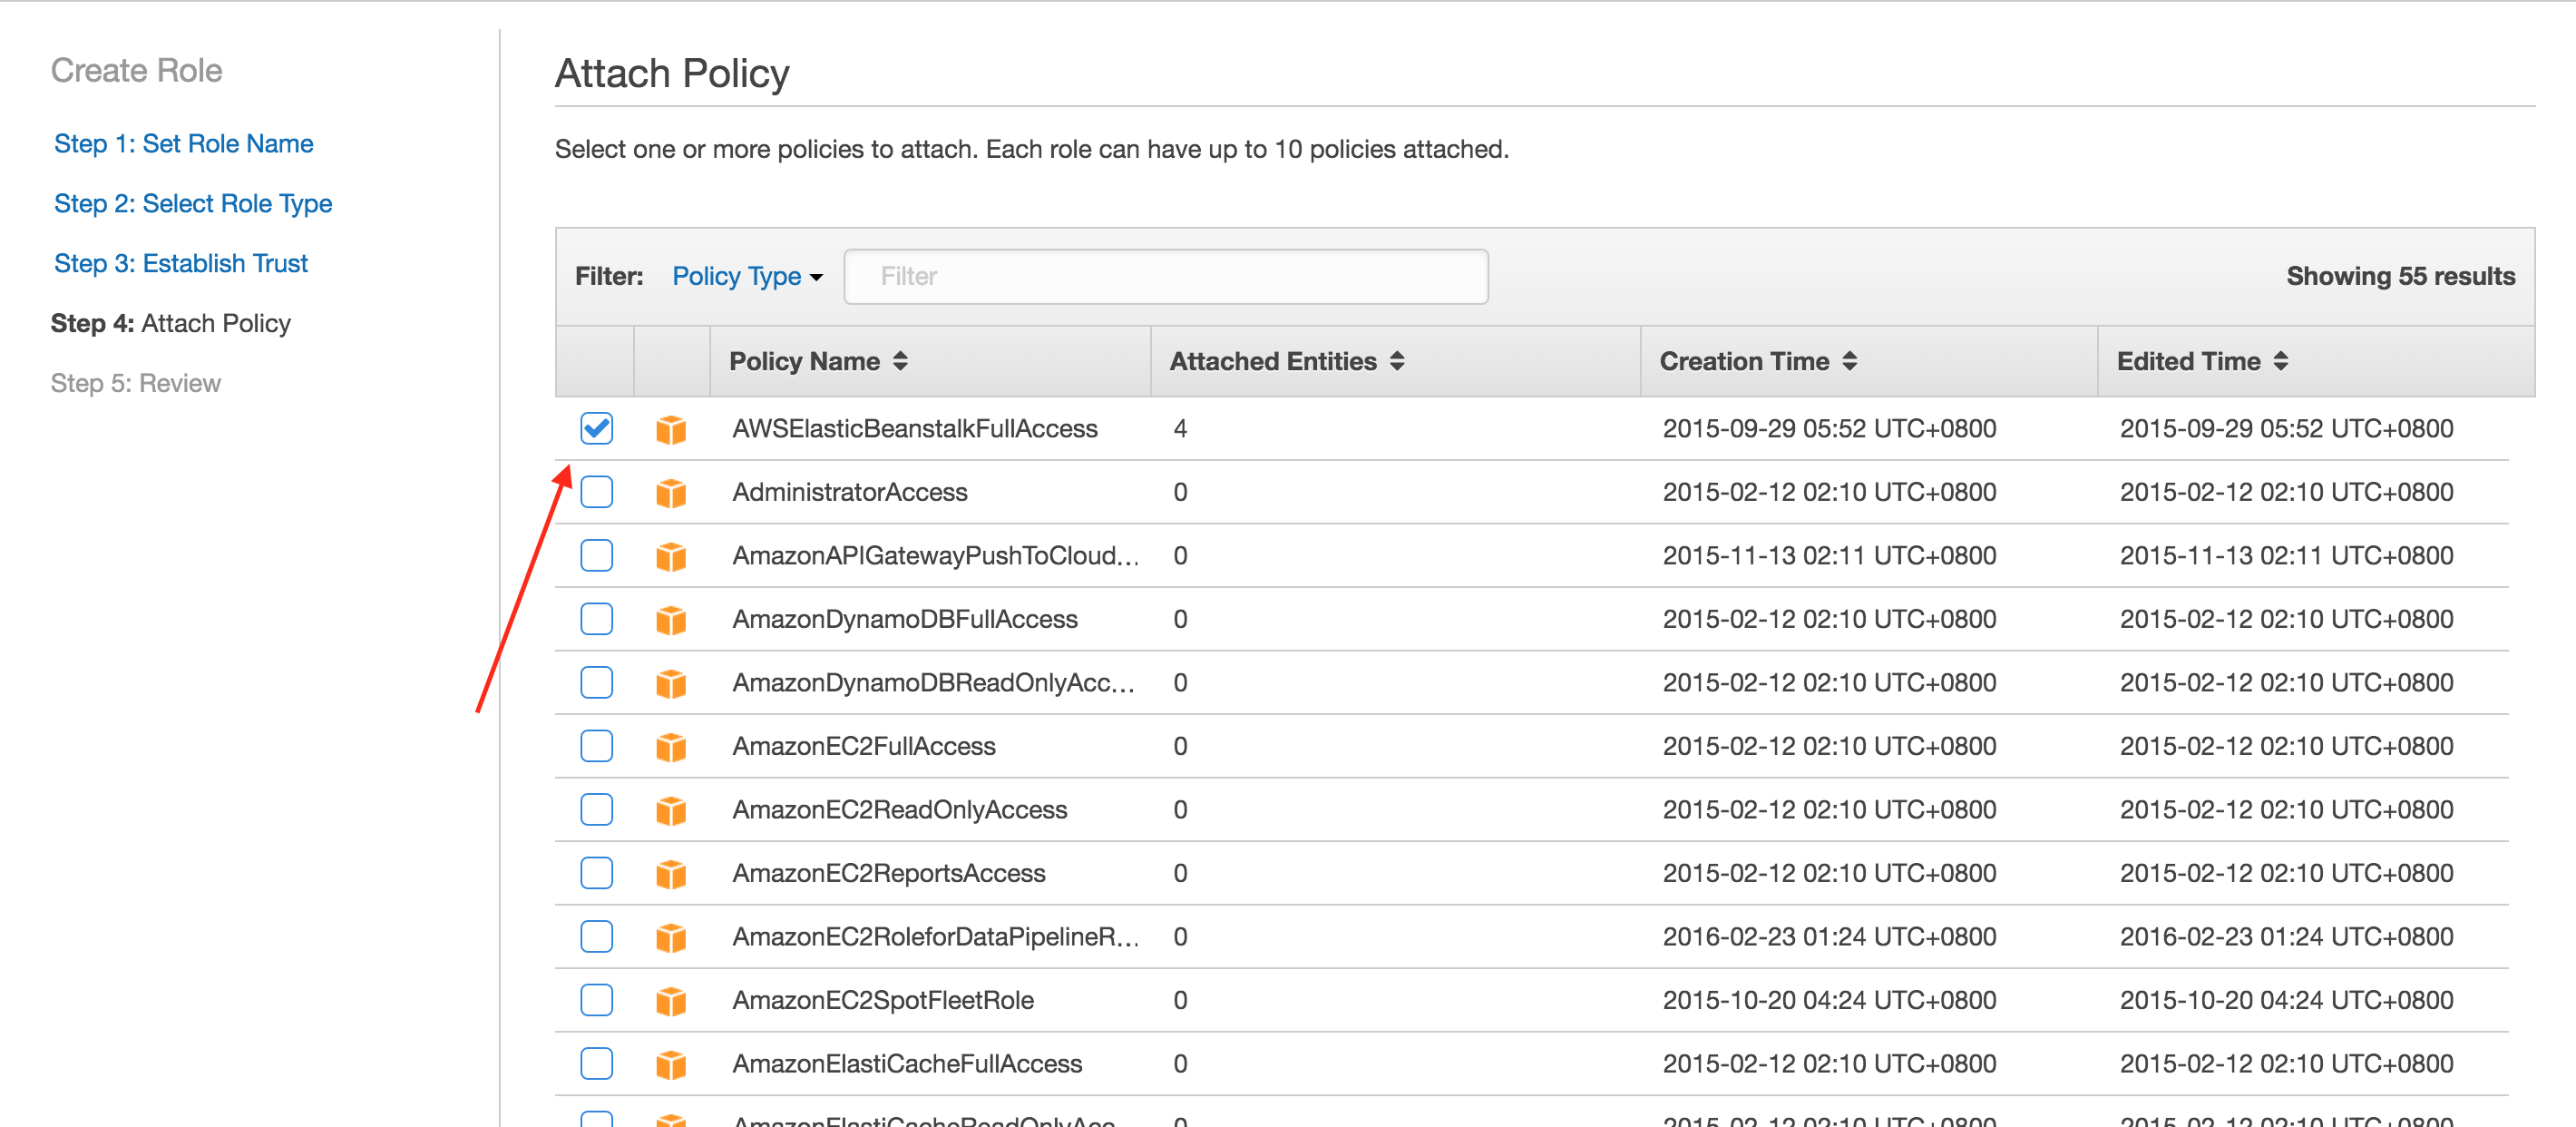
Task: Sort the table by Edited Time
Action: (2202, 361)
